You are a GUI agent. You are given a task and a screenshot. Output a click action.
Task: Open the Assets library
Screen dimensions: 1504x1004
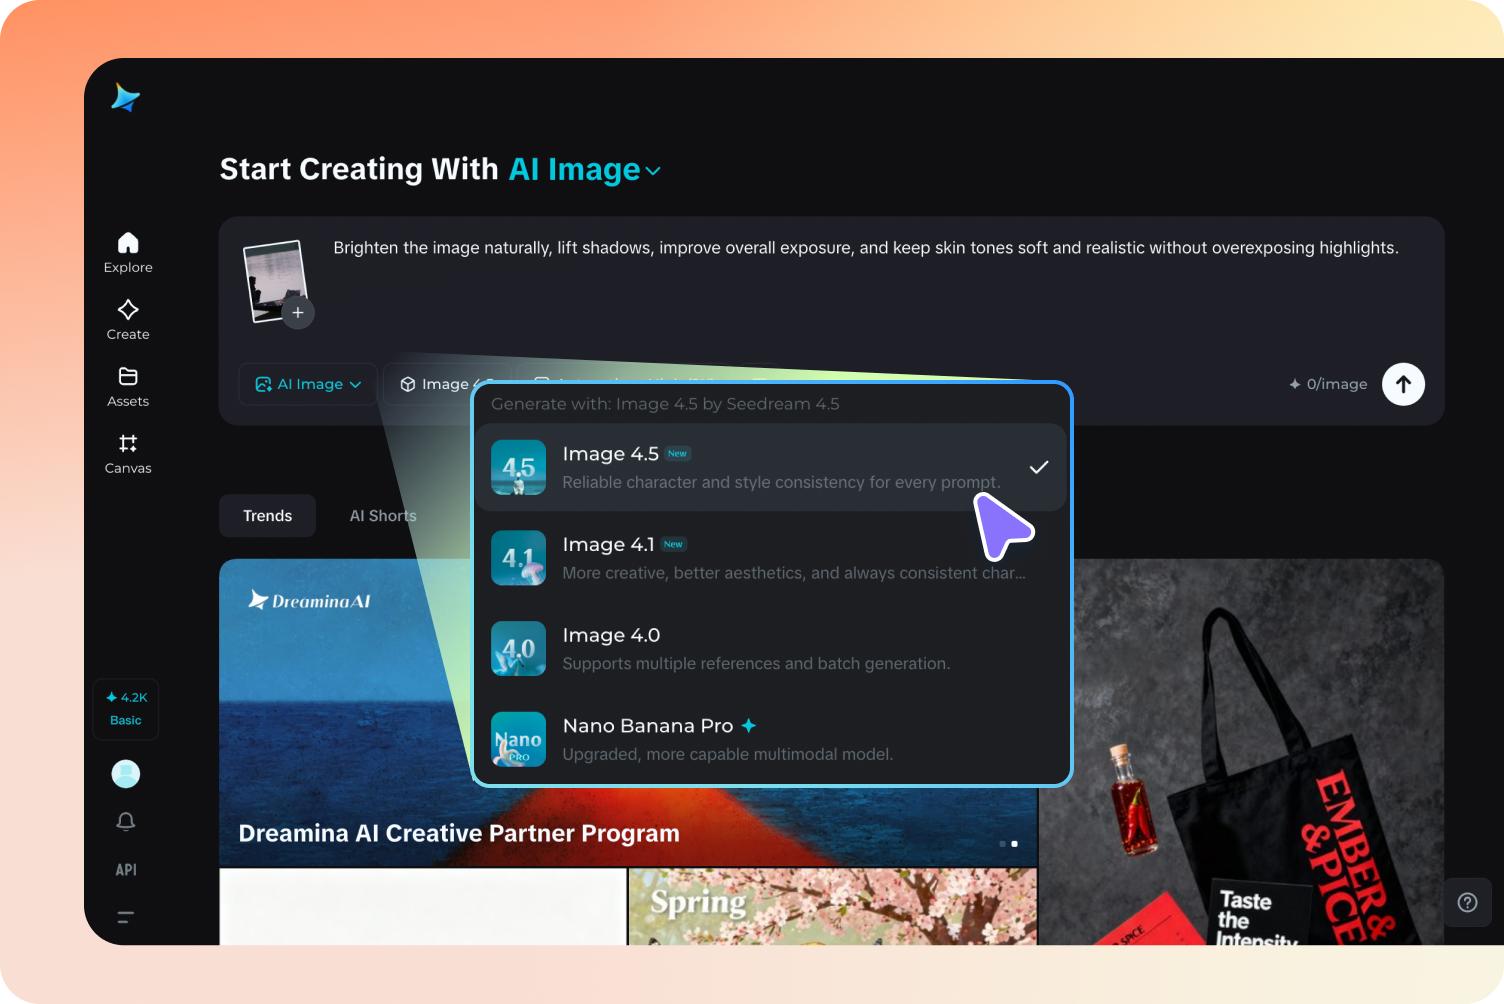[x=128, y=387]
